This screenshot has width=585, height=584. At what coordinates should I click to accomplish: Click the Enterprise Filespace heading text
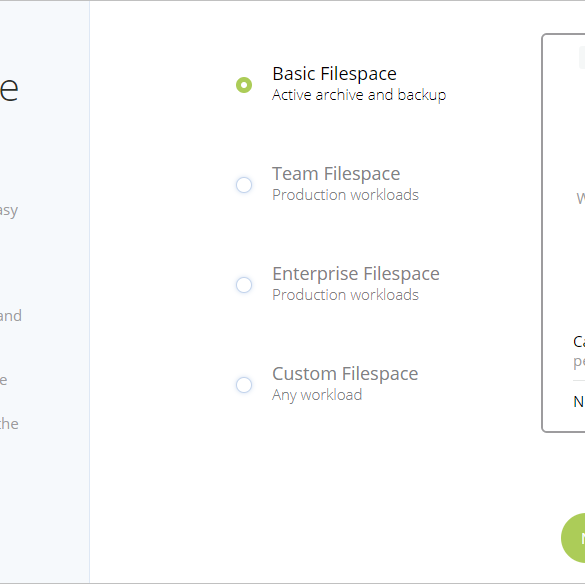pos(356,274)
